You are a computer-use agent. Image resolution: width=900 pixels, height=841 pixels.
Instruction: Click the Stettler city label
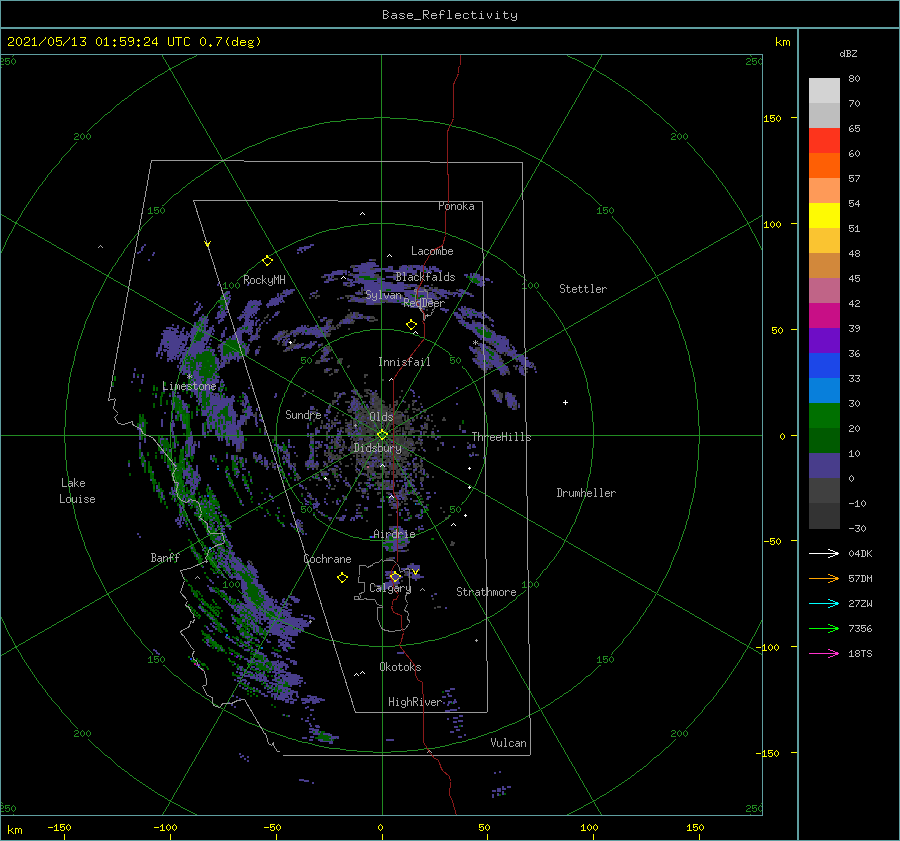(x=583, y=289)
